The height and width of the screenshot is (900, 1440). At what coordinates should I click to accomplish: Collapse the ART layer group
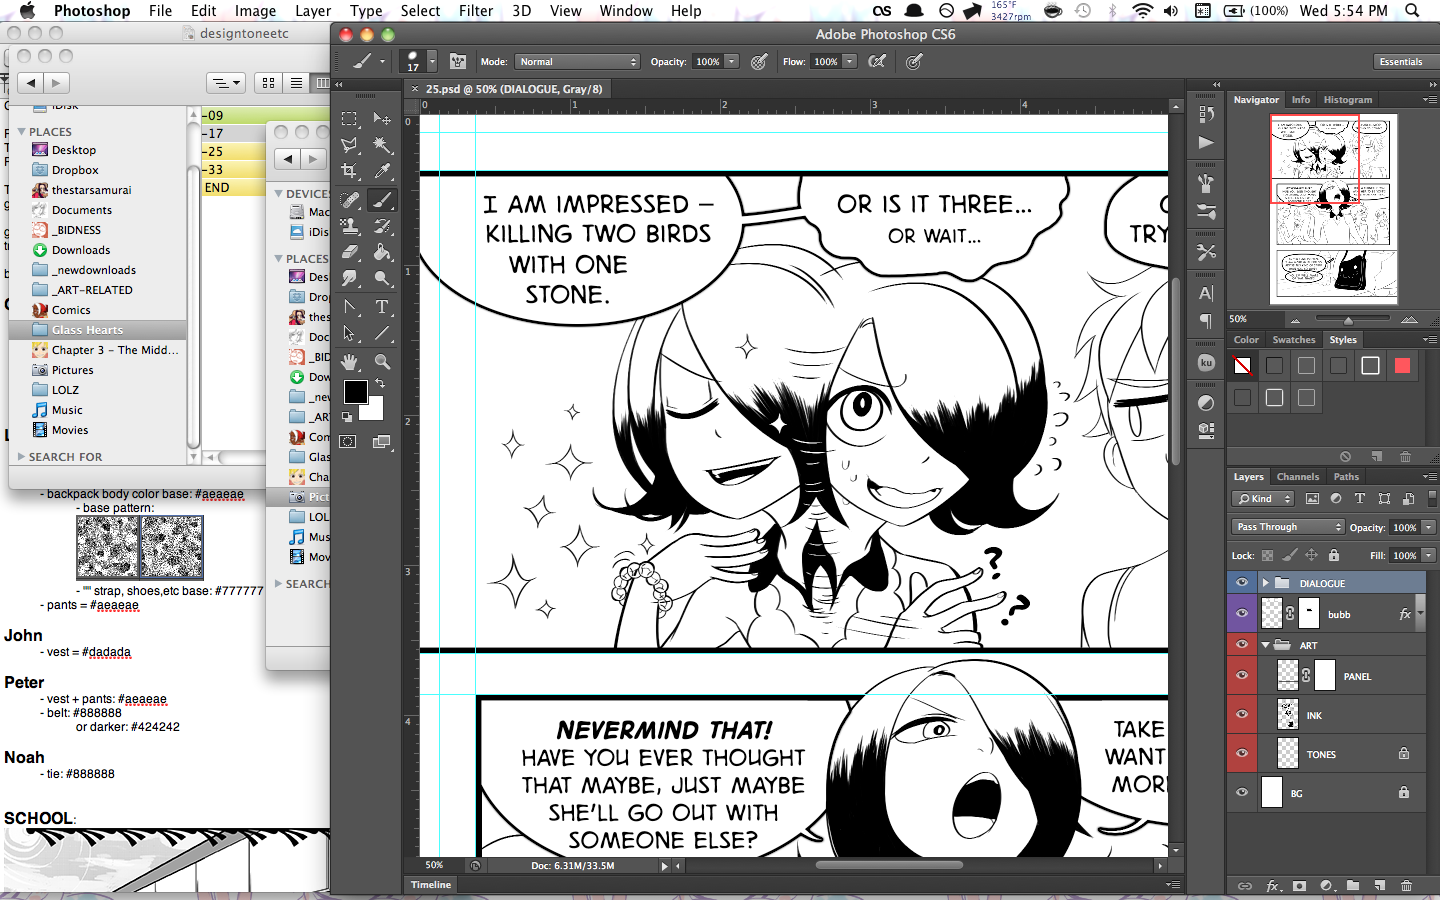click(1265, 645)
